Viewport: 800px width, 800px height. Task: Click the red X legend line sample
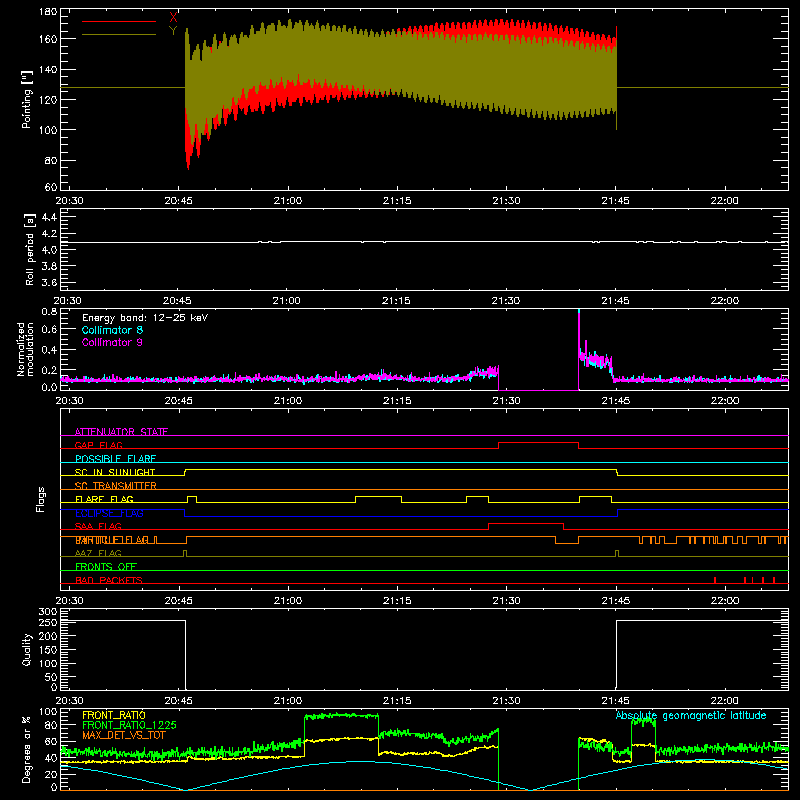point(119,21)
